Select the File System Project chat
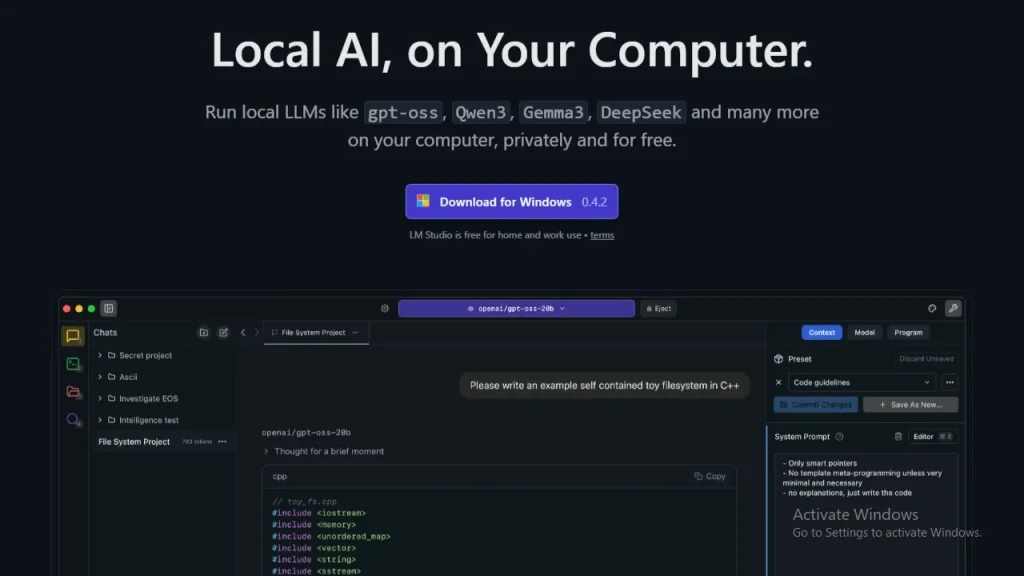1024x576 pixels. [162, 441]
